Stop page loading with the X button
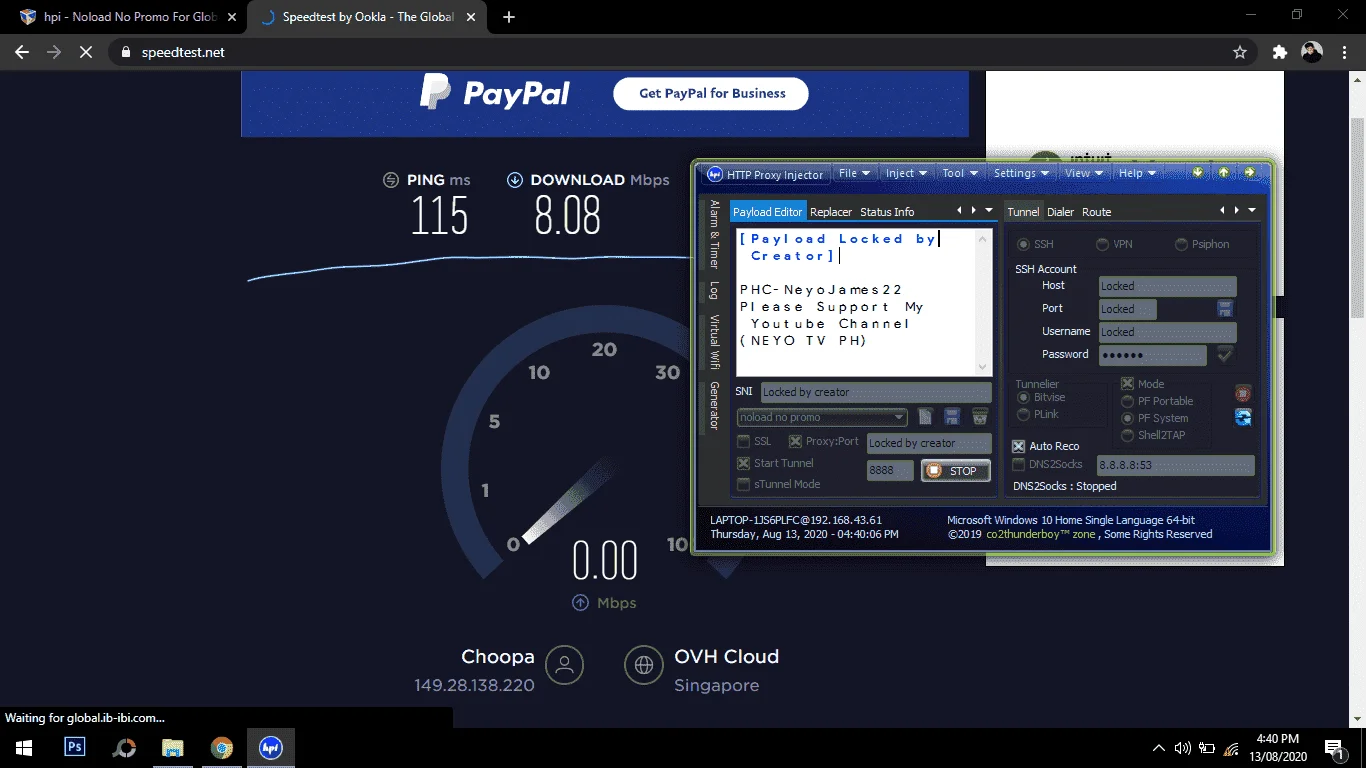 tap(86, 52)
